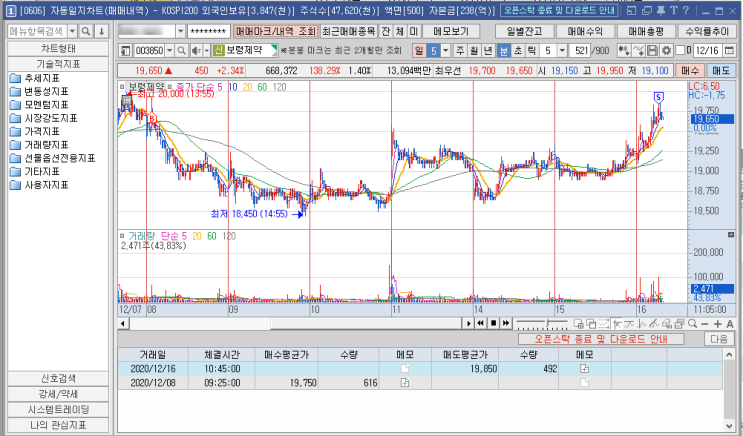
Task: Select the 초 (second) period toggle
Action: tap(518, 50)
